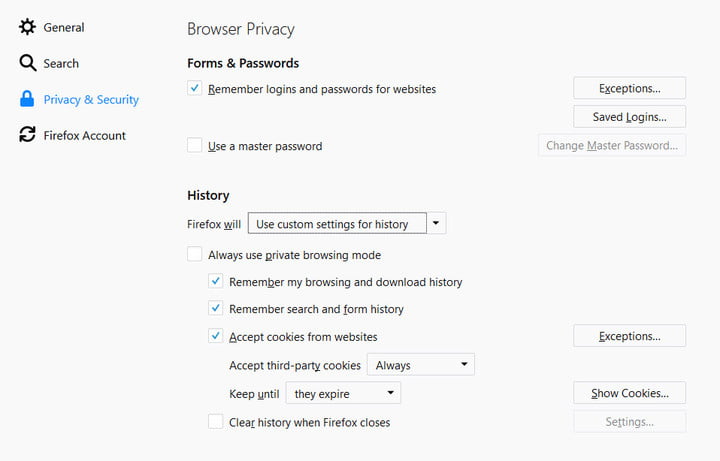The width and height of the screenshot is (720, 461).
Task: Click the Show Cookies button
Action: coord(629,393)
